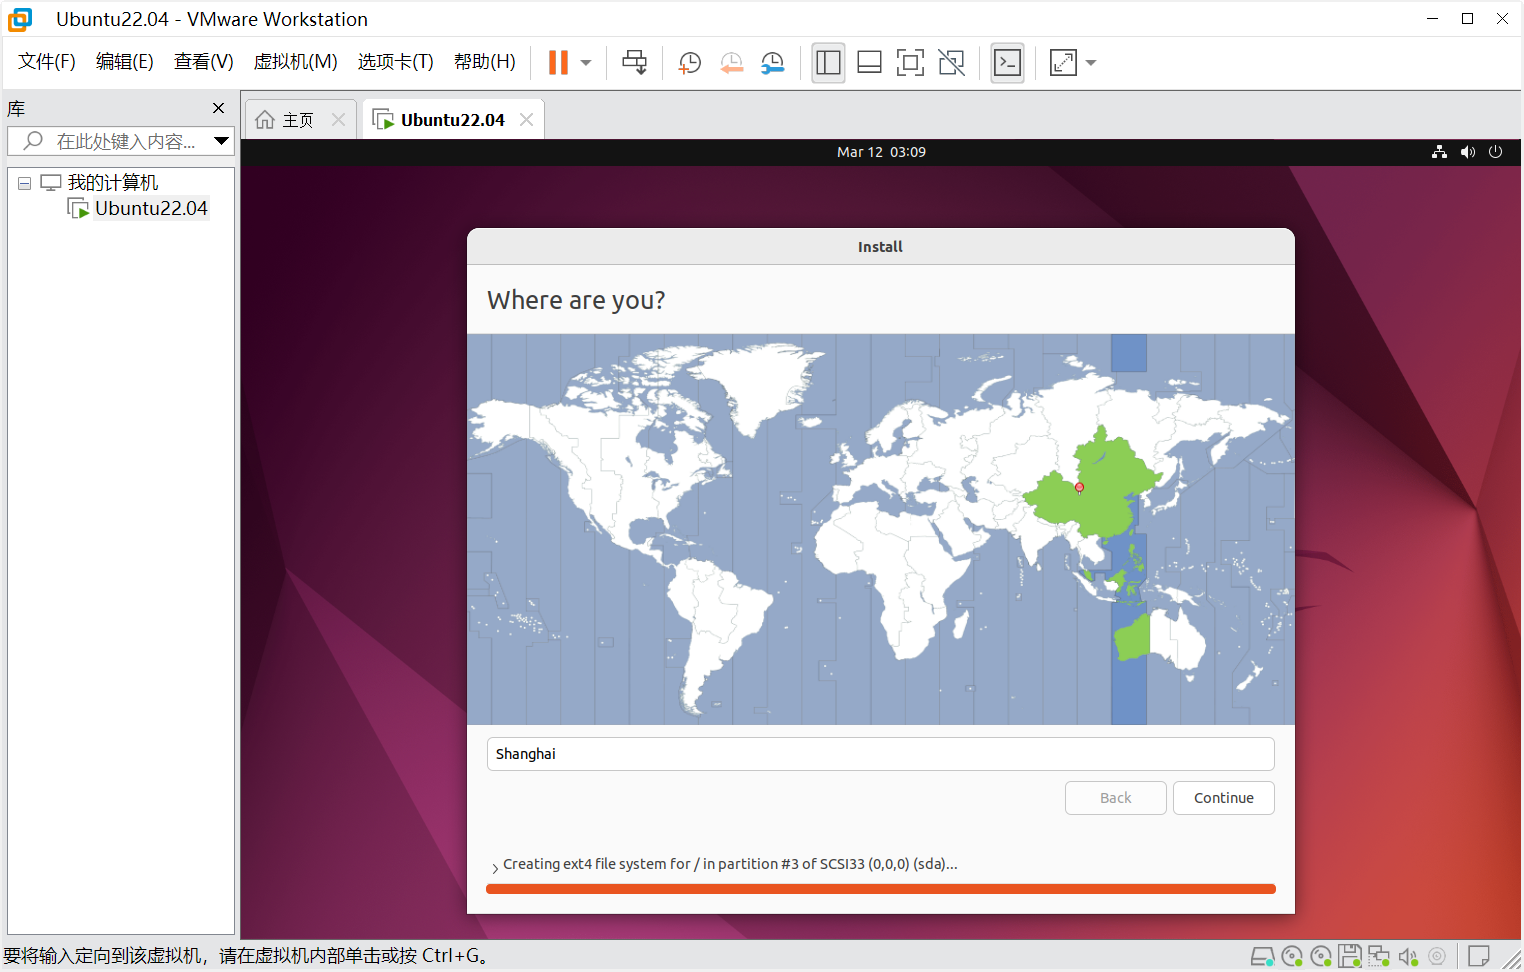The width and height of the screenshot is (1524, 972).
Task: Expand the library search filter dropdown
Action: coord(221,141)
